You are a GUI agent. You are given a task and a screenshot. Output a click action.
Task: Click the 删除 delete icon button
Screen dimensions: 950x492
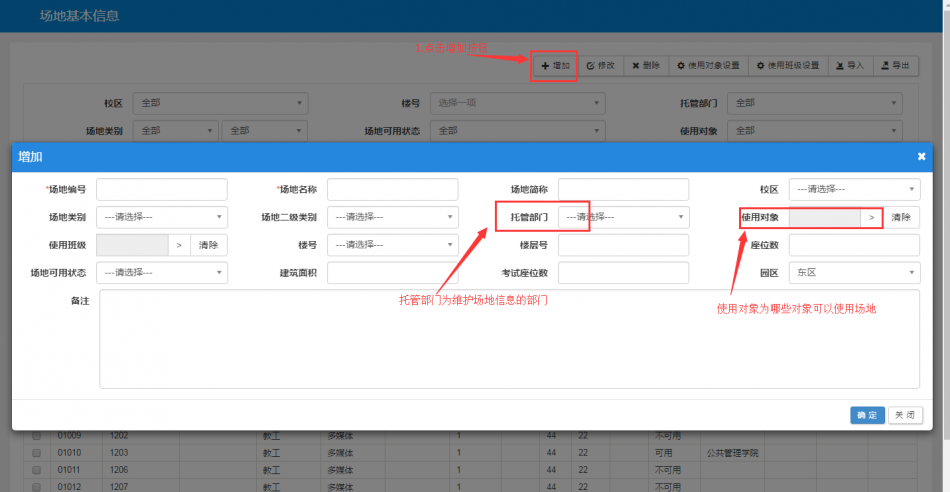coord(645,66)
